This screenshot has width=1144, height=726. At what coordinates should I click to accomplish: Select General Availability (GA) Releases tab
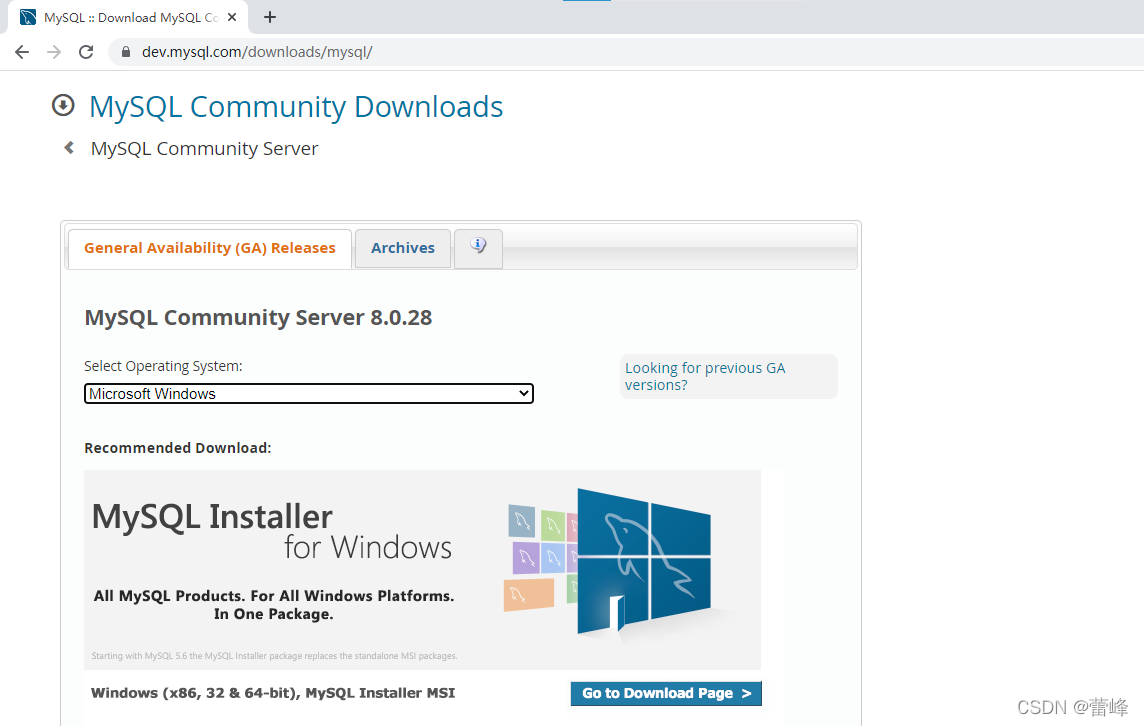click(210, 248)
